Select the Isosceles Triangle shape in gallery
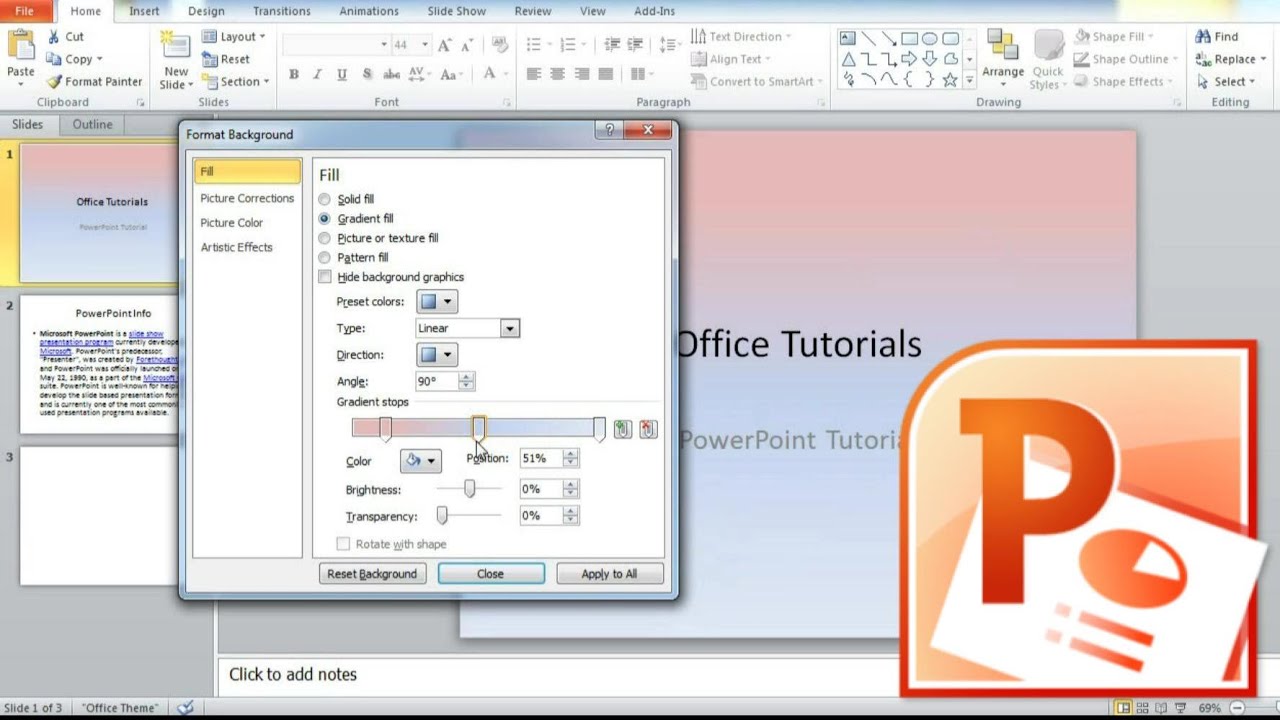The width and height of the screenshot is (1280, 720). coord(848,59)
